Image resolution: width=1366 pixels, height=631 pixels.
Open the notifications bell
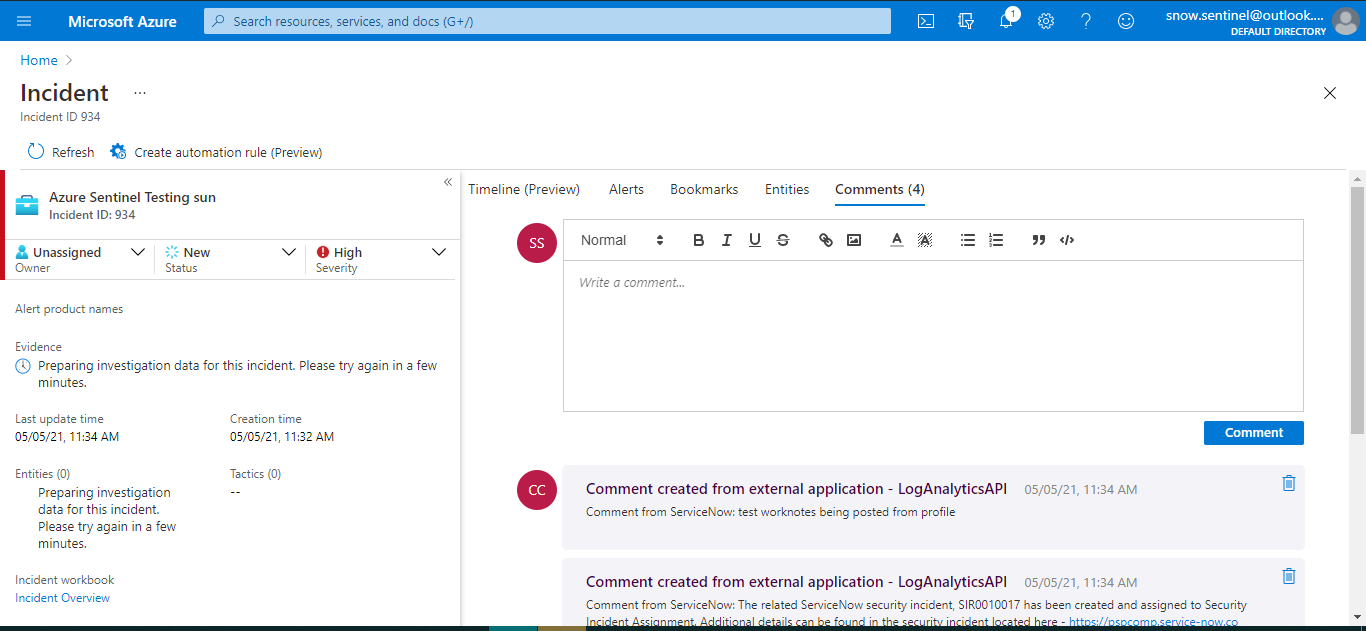1007,20
